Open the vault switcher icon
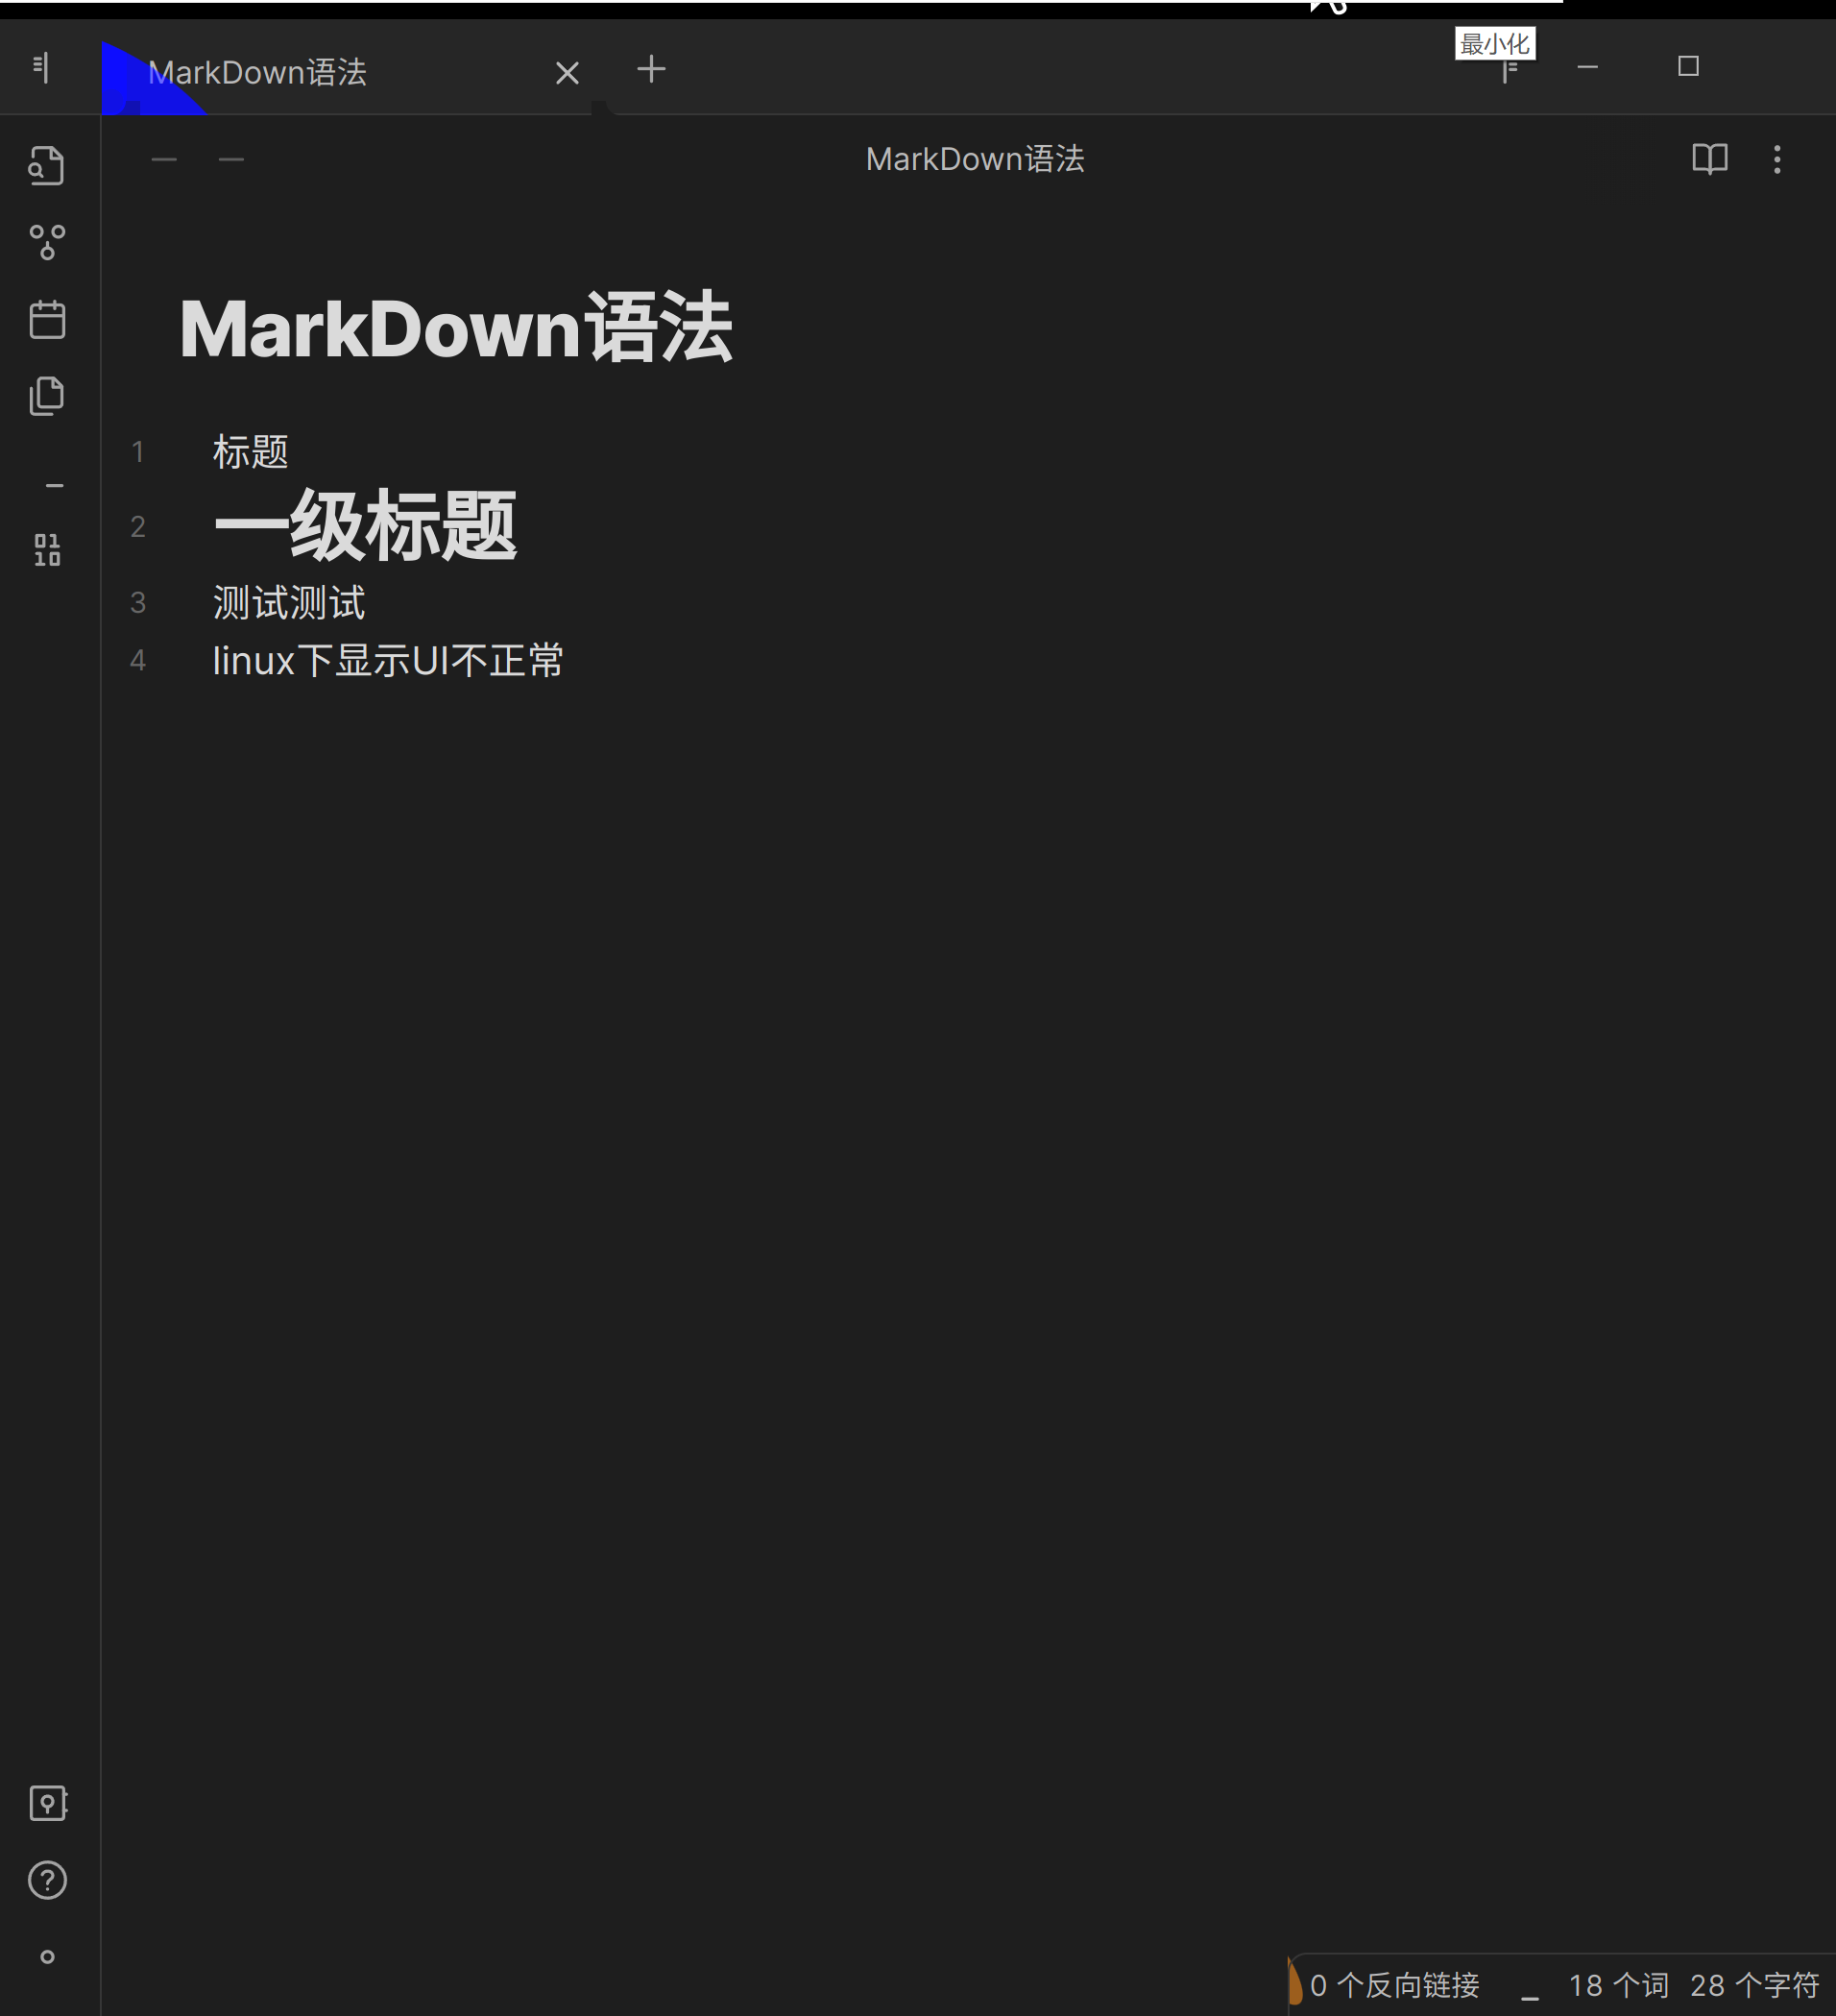1836x2016 pixels. coord(46,1803)
